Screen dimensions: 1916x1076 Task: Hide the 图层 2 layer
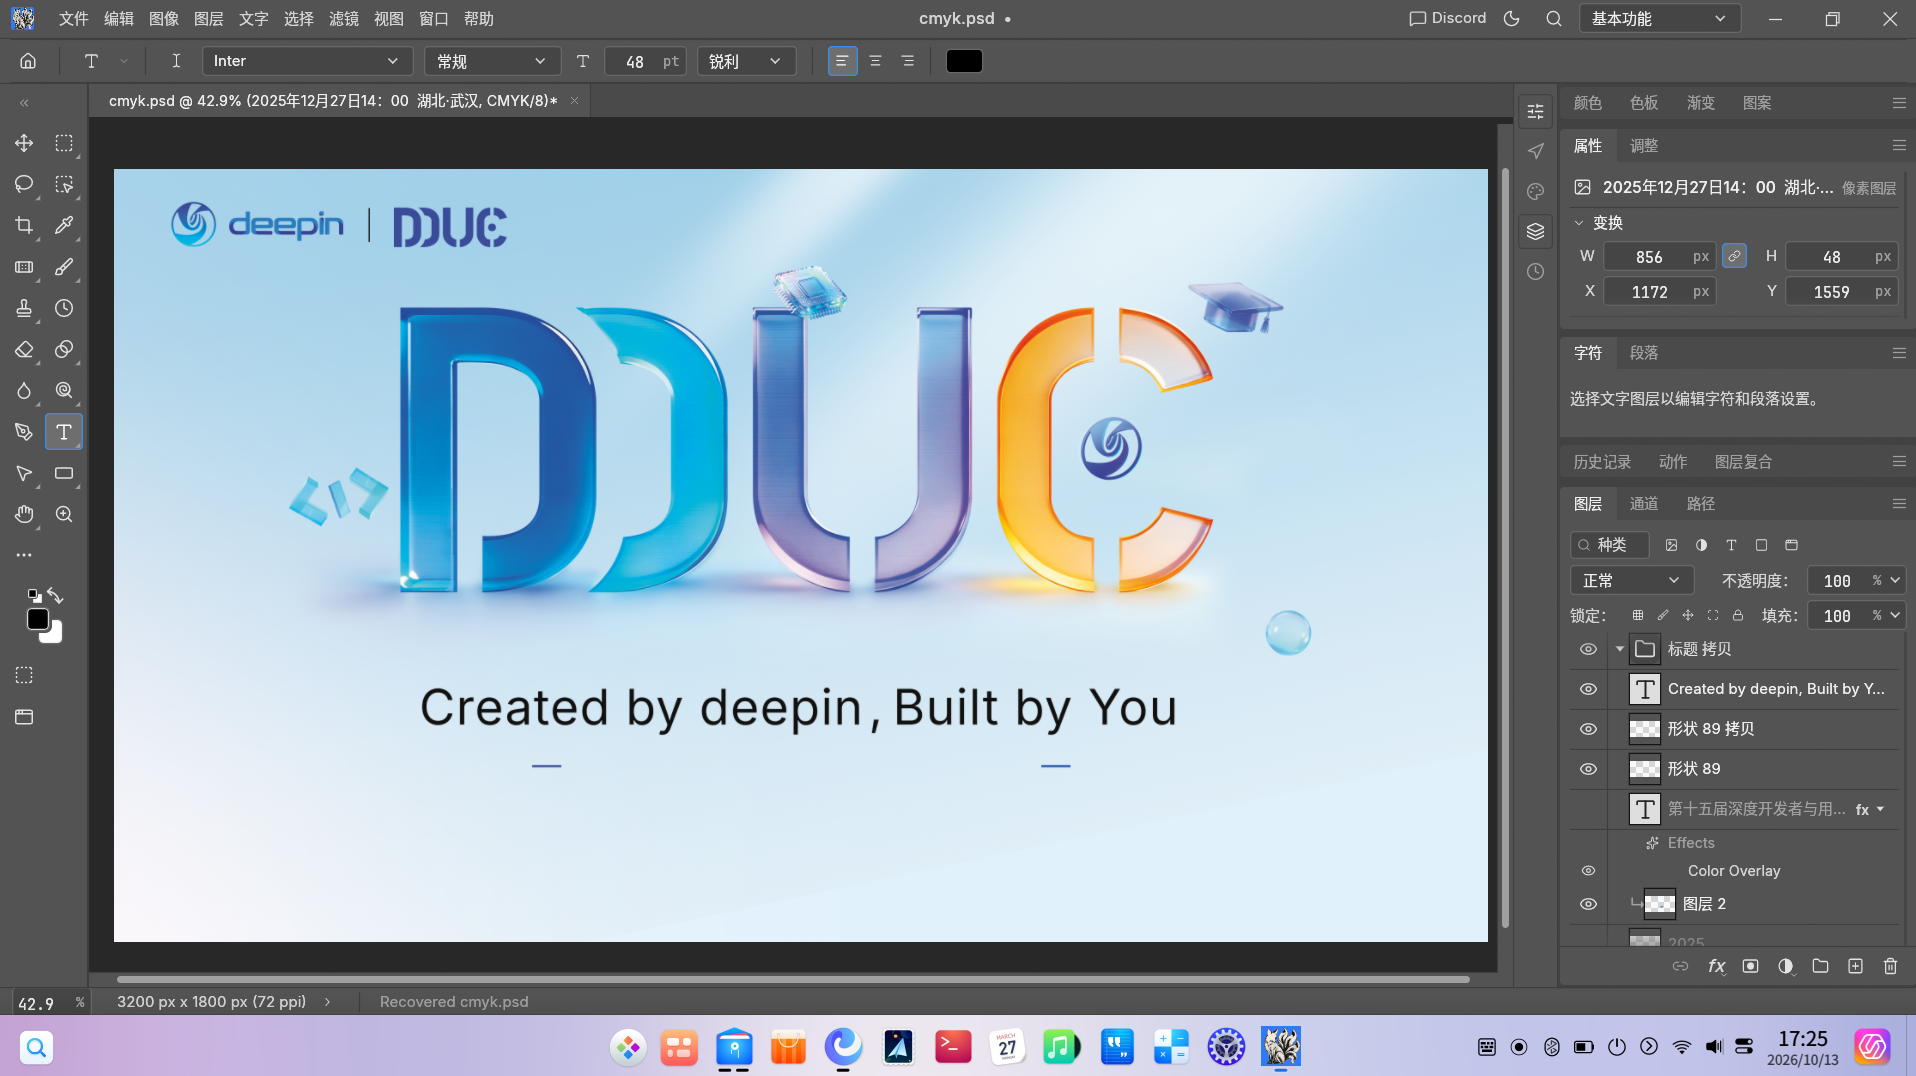point(1588,904)
